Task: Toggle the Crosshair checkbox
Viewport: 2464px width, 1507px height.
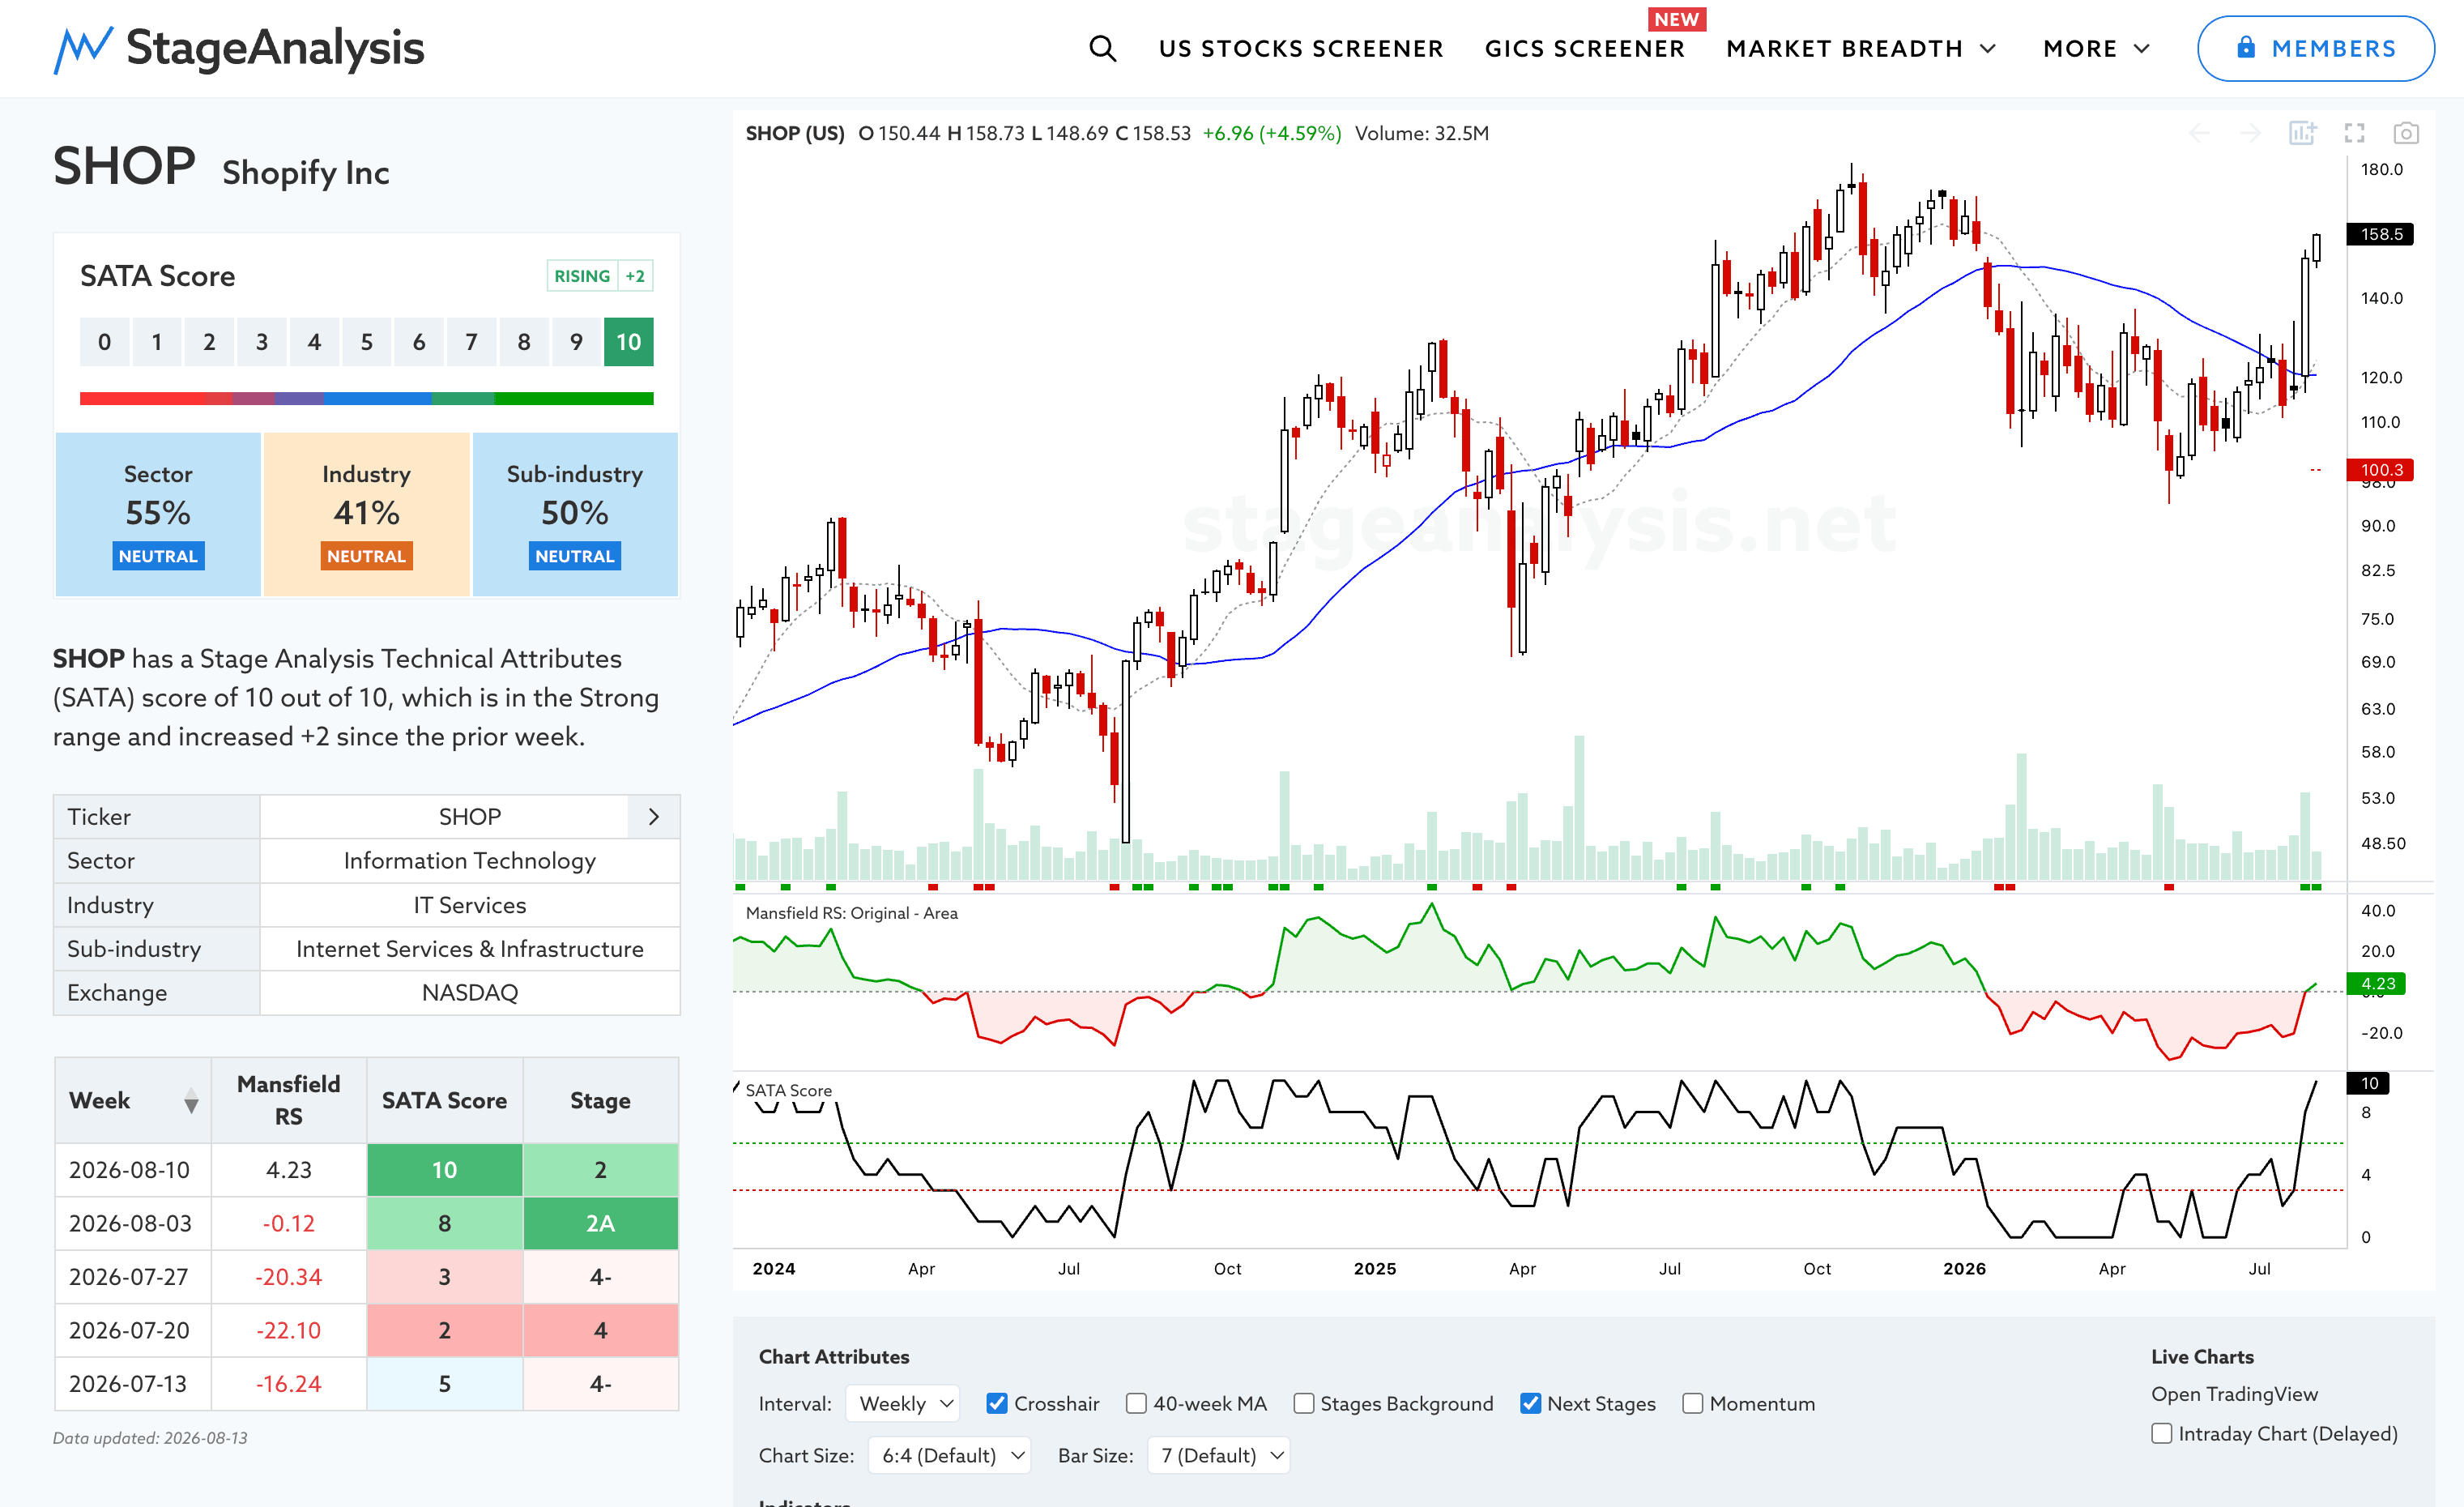Action: (996, 1403)
